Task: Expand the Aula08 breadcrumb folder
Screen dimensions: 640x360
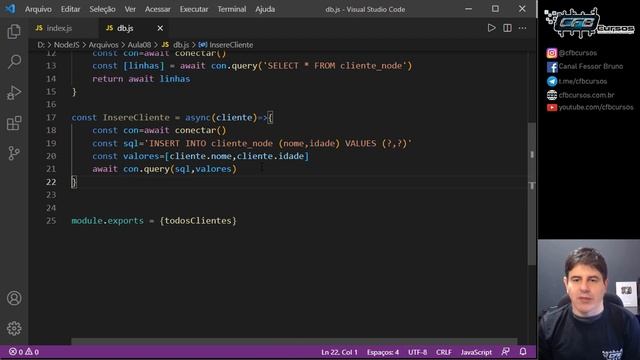Action: (x=139, y=45)
